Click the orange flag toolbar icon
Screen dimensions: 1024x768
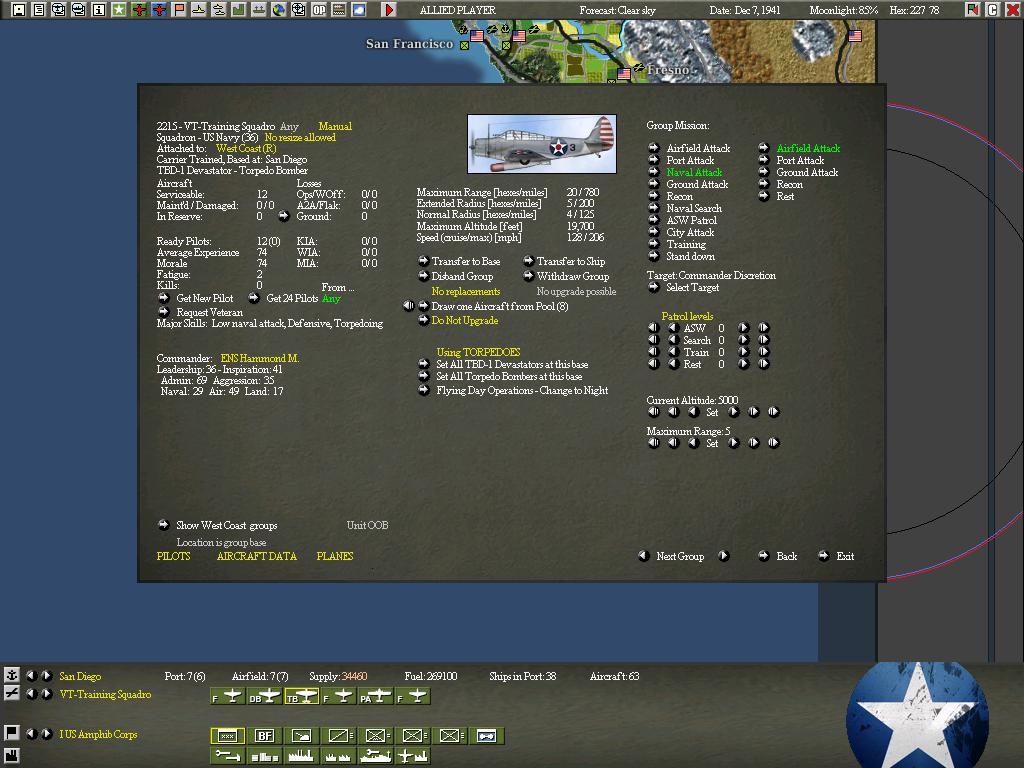tap(178, 10)
